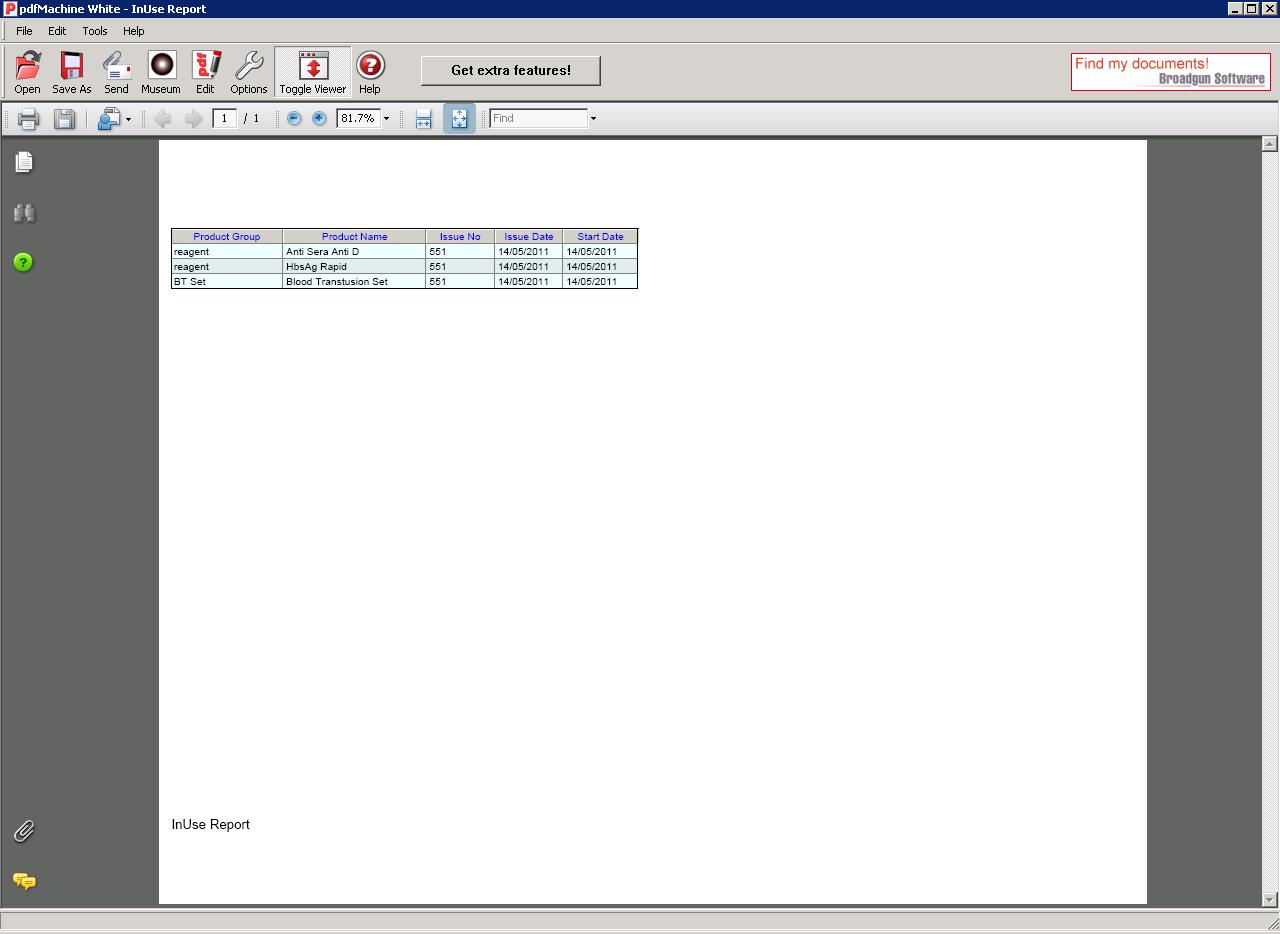The image size is (1280, 934).
Task: Expand the Find dropdown arrow
Action: pos(593,119)
